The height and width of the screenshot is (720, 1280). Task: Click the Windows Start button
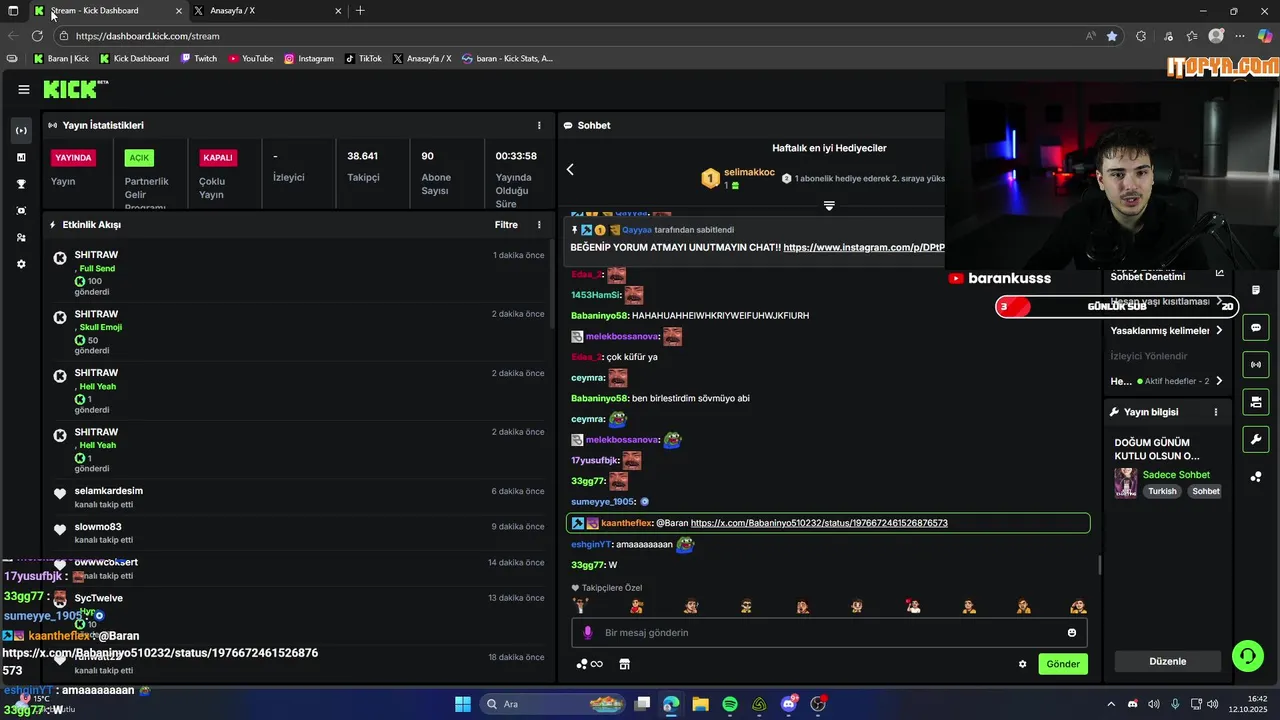463,704
